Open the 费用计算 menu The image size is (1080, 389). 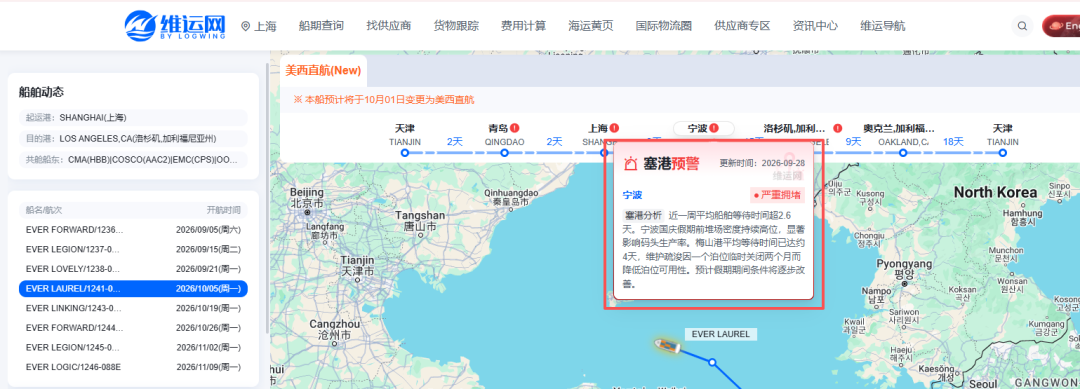pos(523,26)
